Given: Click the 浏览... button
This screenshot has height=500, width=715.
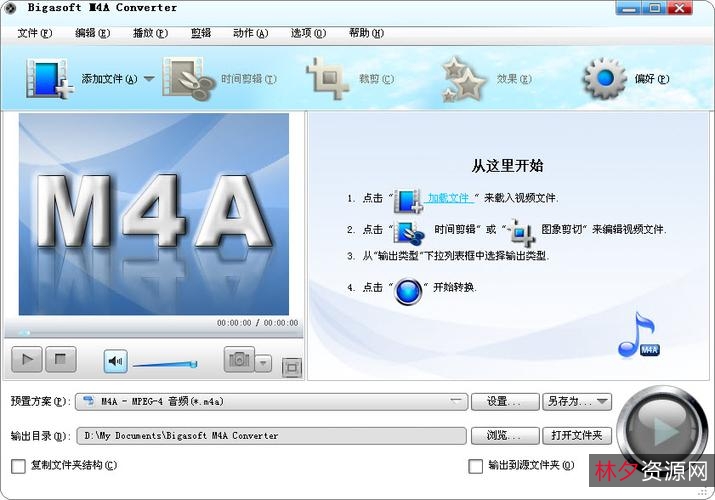Looking at the screenshot, I should (505, 435).
